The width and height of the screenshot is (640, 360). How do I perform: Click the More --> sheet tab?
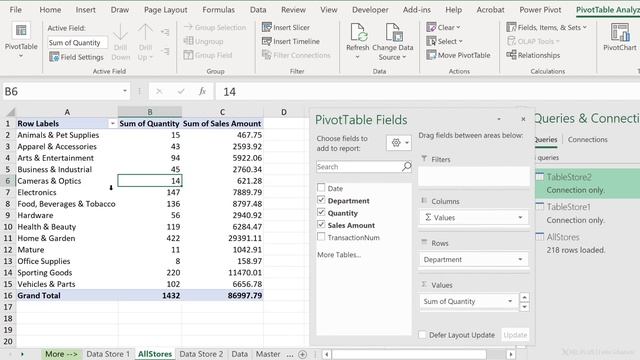tap(61, 354)
